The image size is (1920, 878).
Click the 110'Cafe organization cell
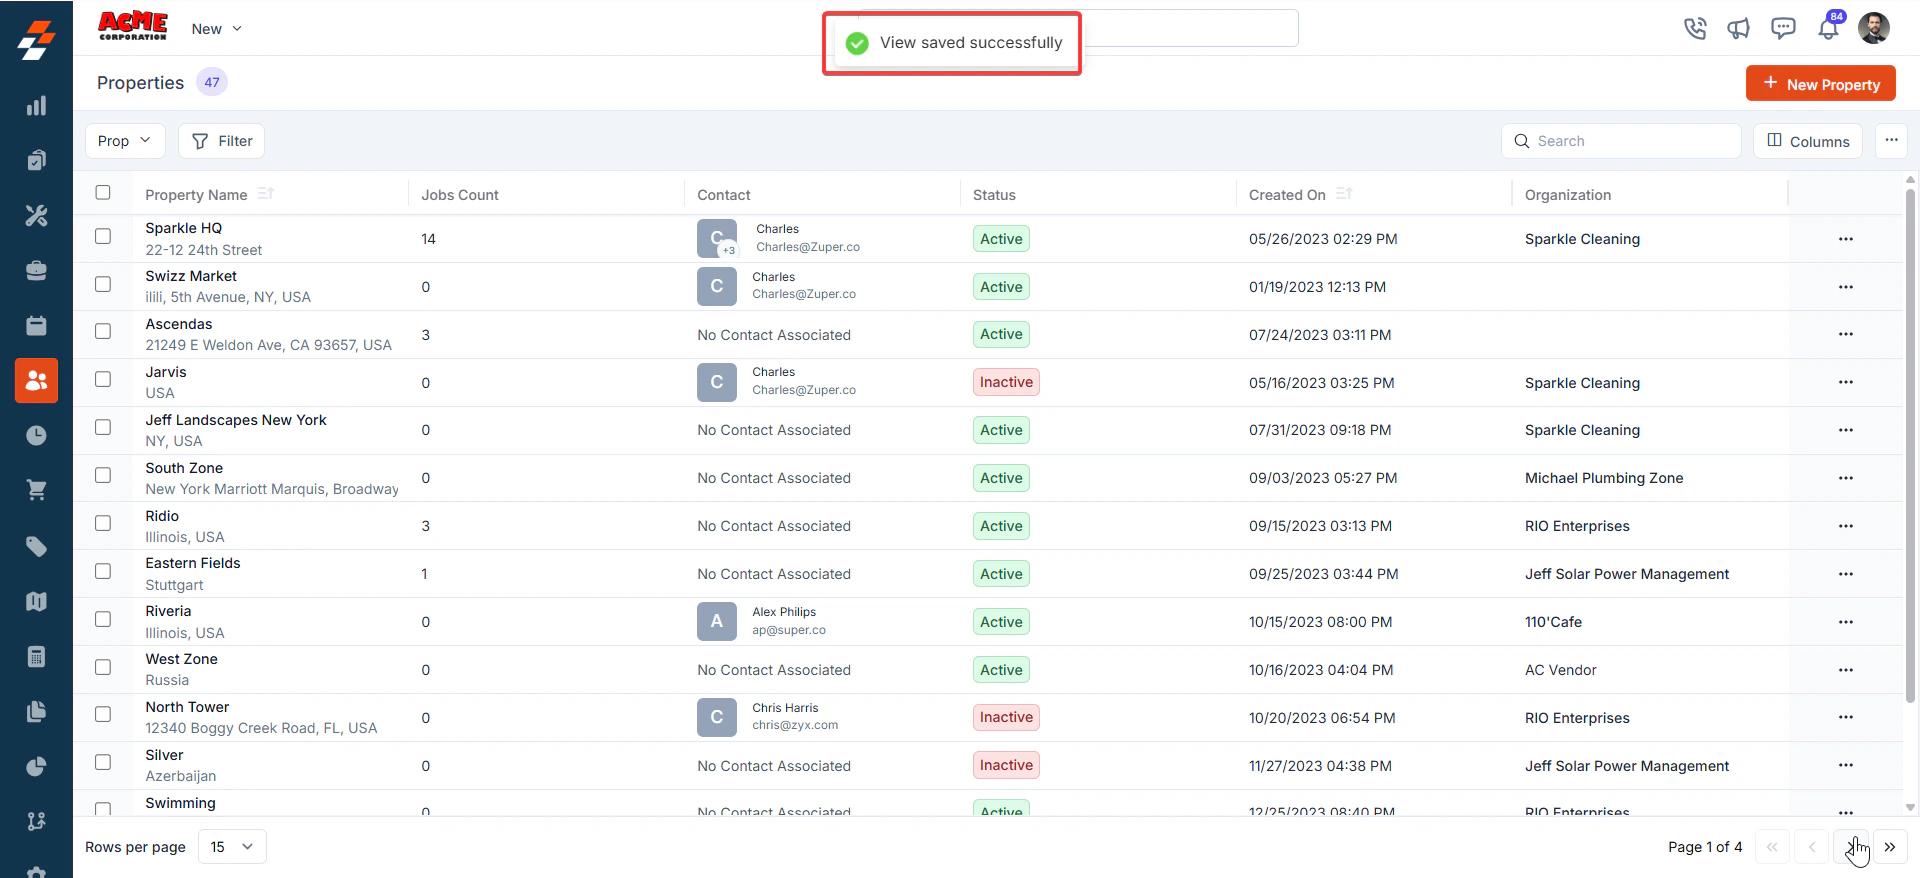point(1553,622)
